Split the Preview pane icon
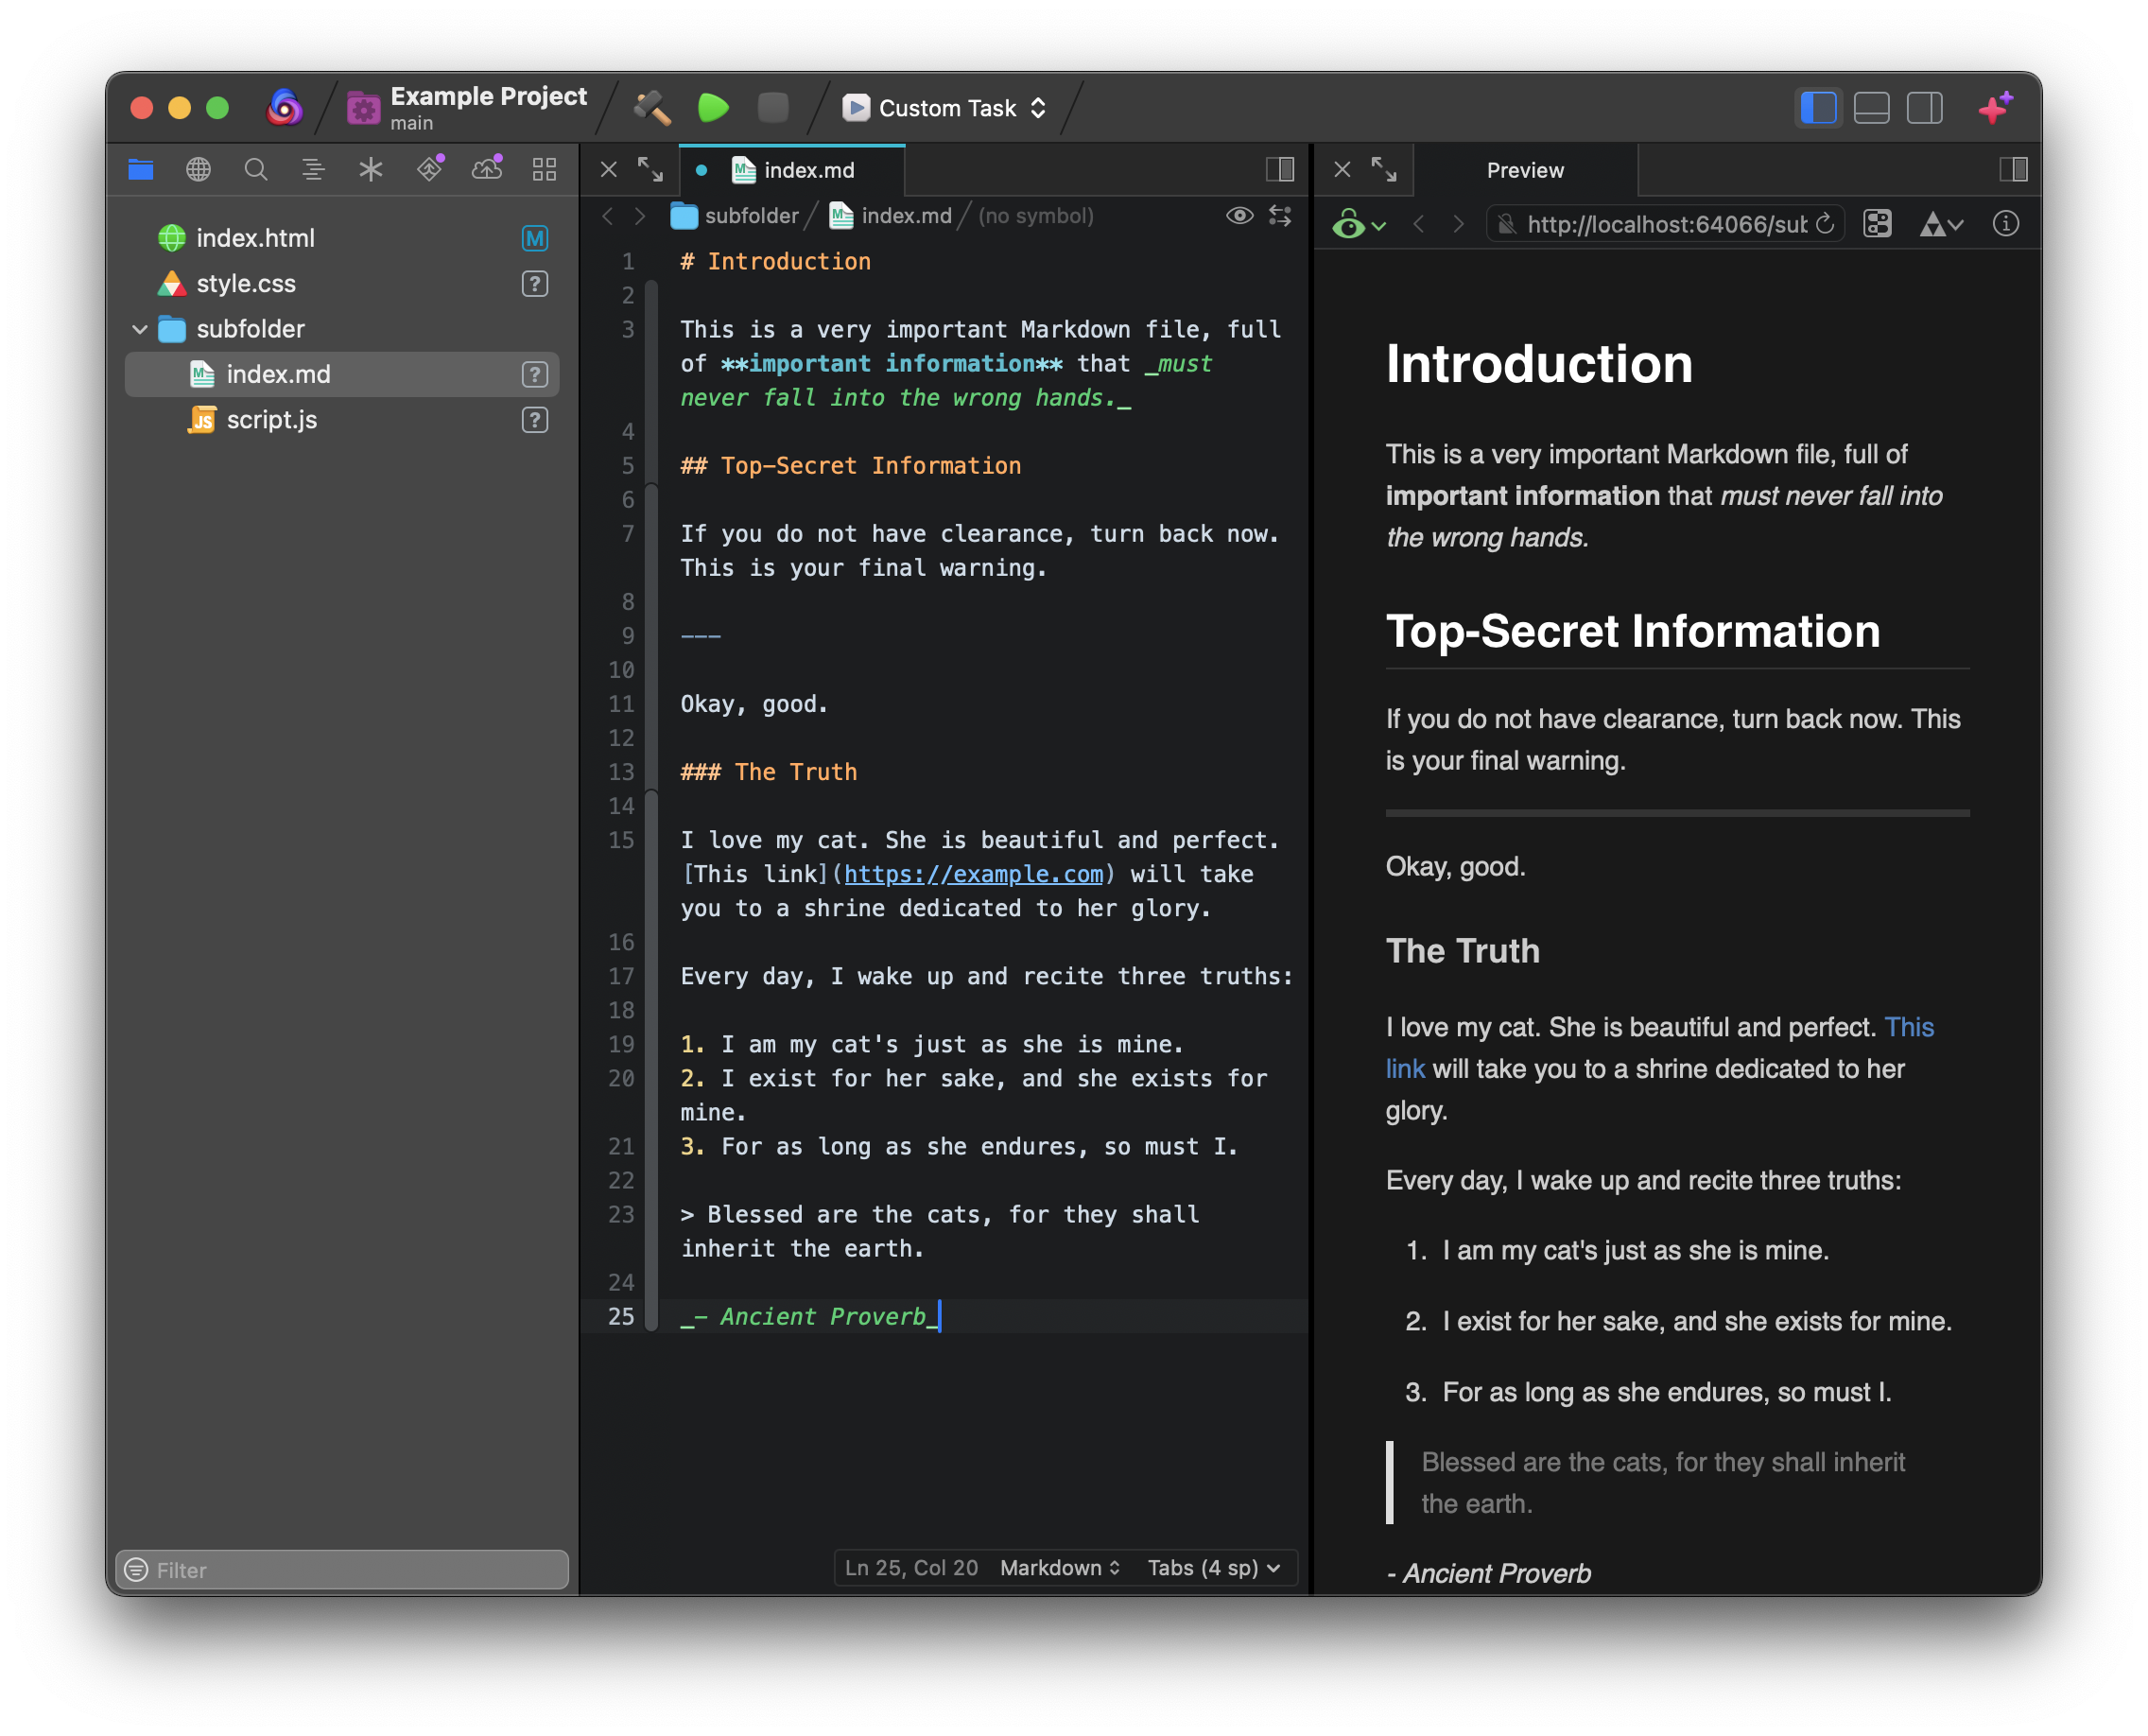2148x1736 pixels. click(2013, 169)
